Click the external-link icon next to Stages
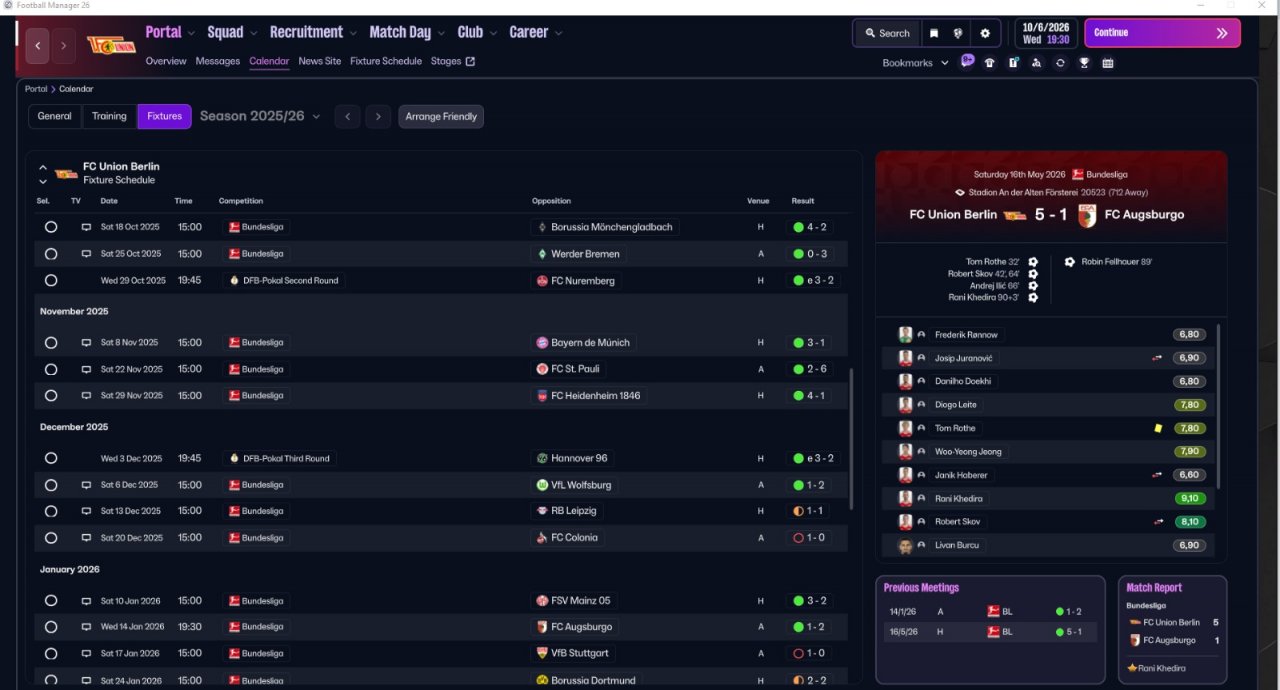The width and height of the screenshot is (1280, 690). point(471,61)
